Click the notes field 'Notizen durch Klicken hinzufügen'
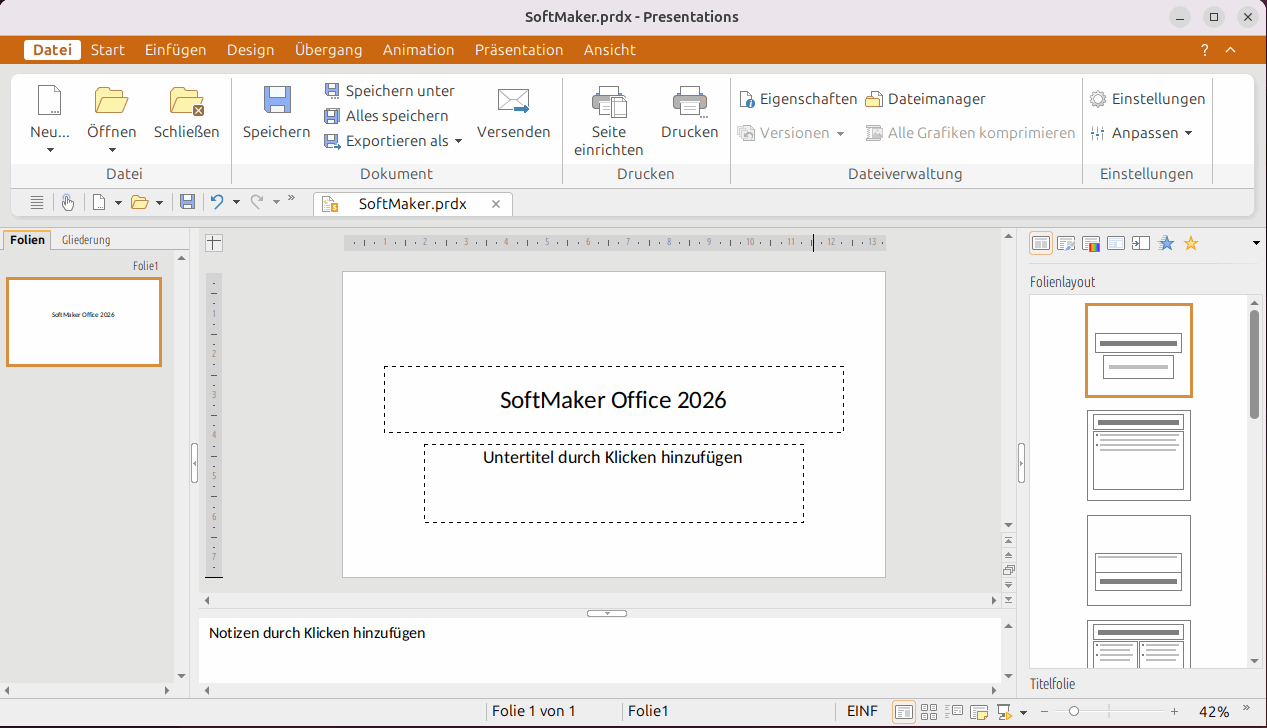 coord(317,633)
